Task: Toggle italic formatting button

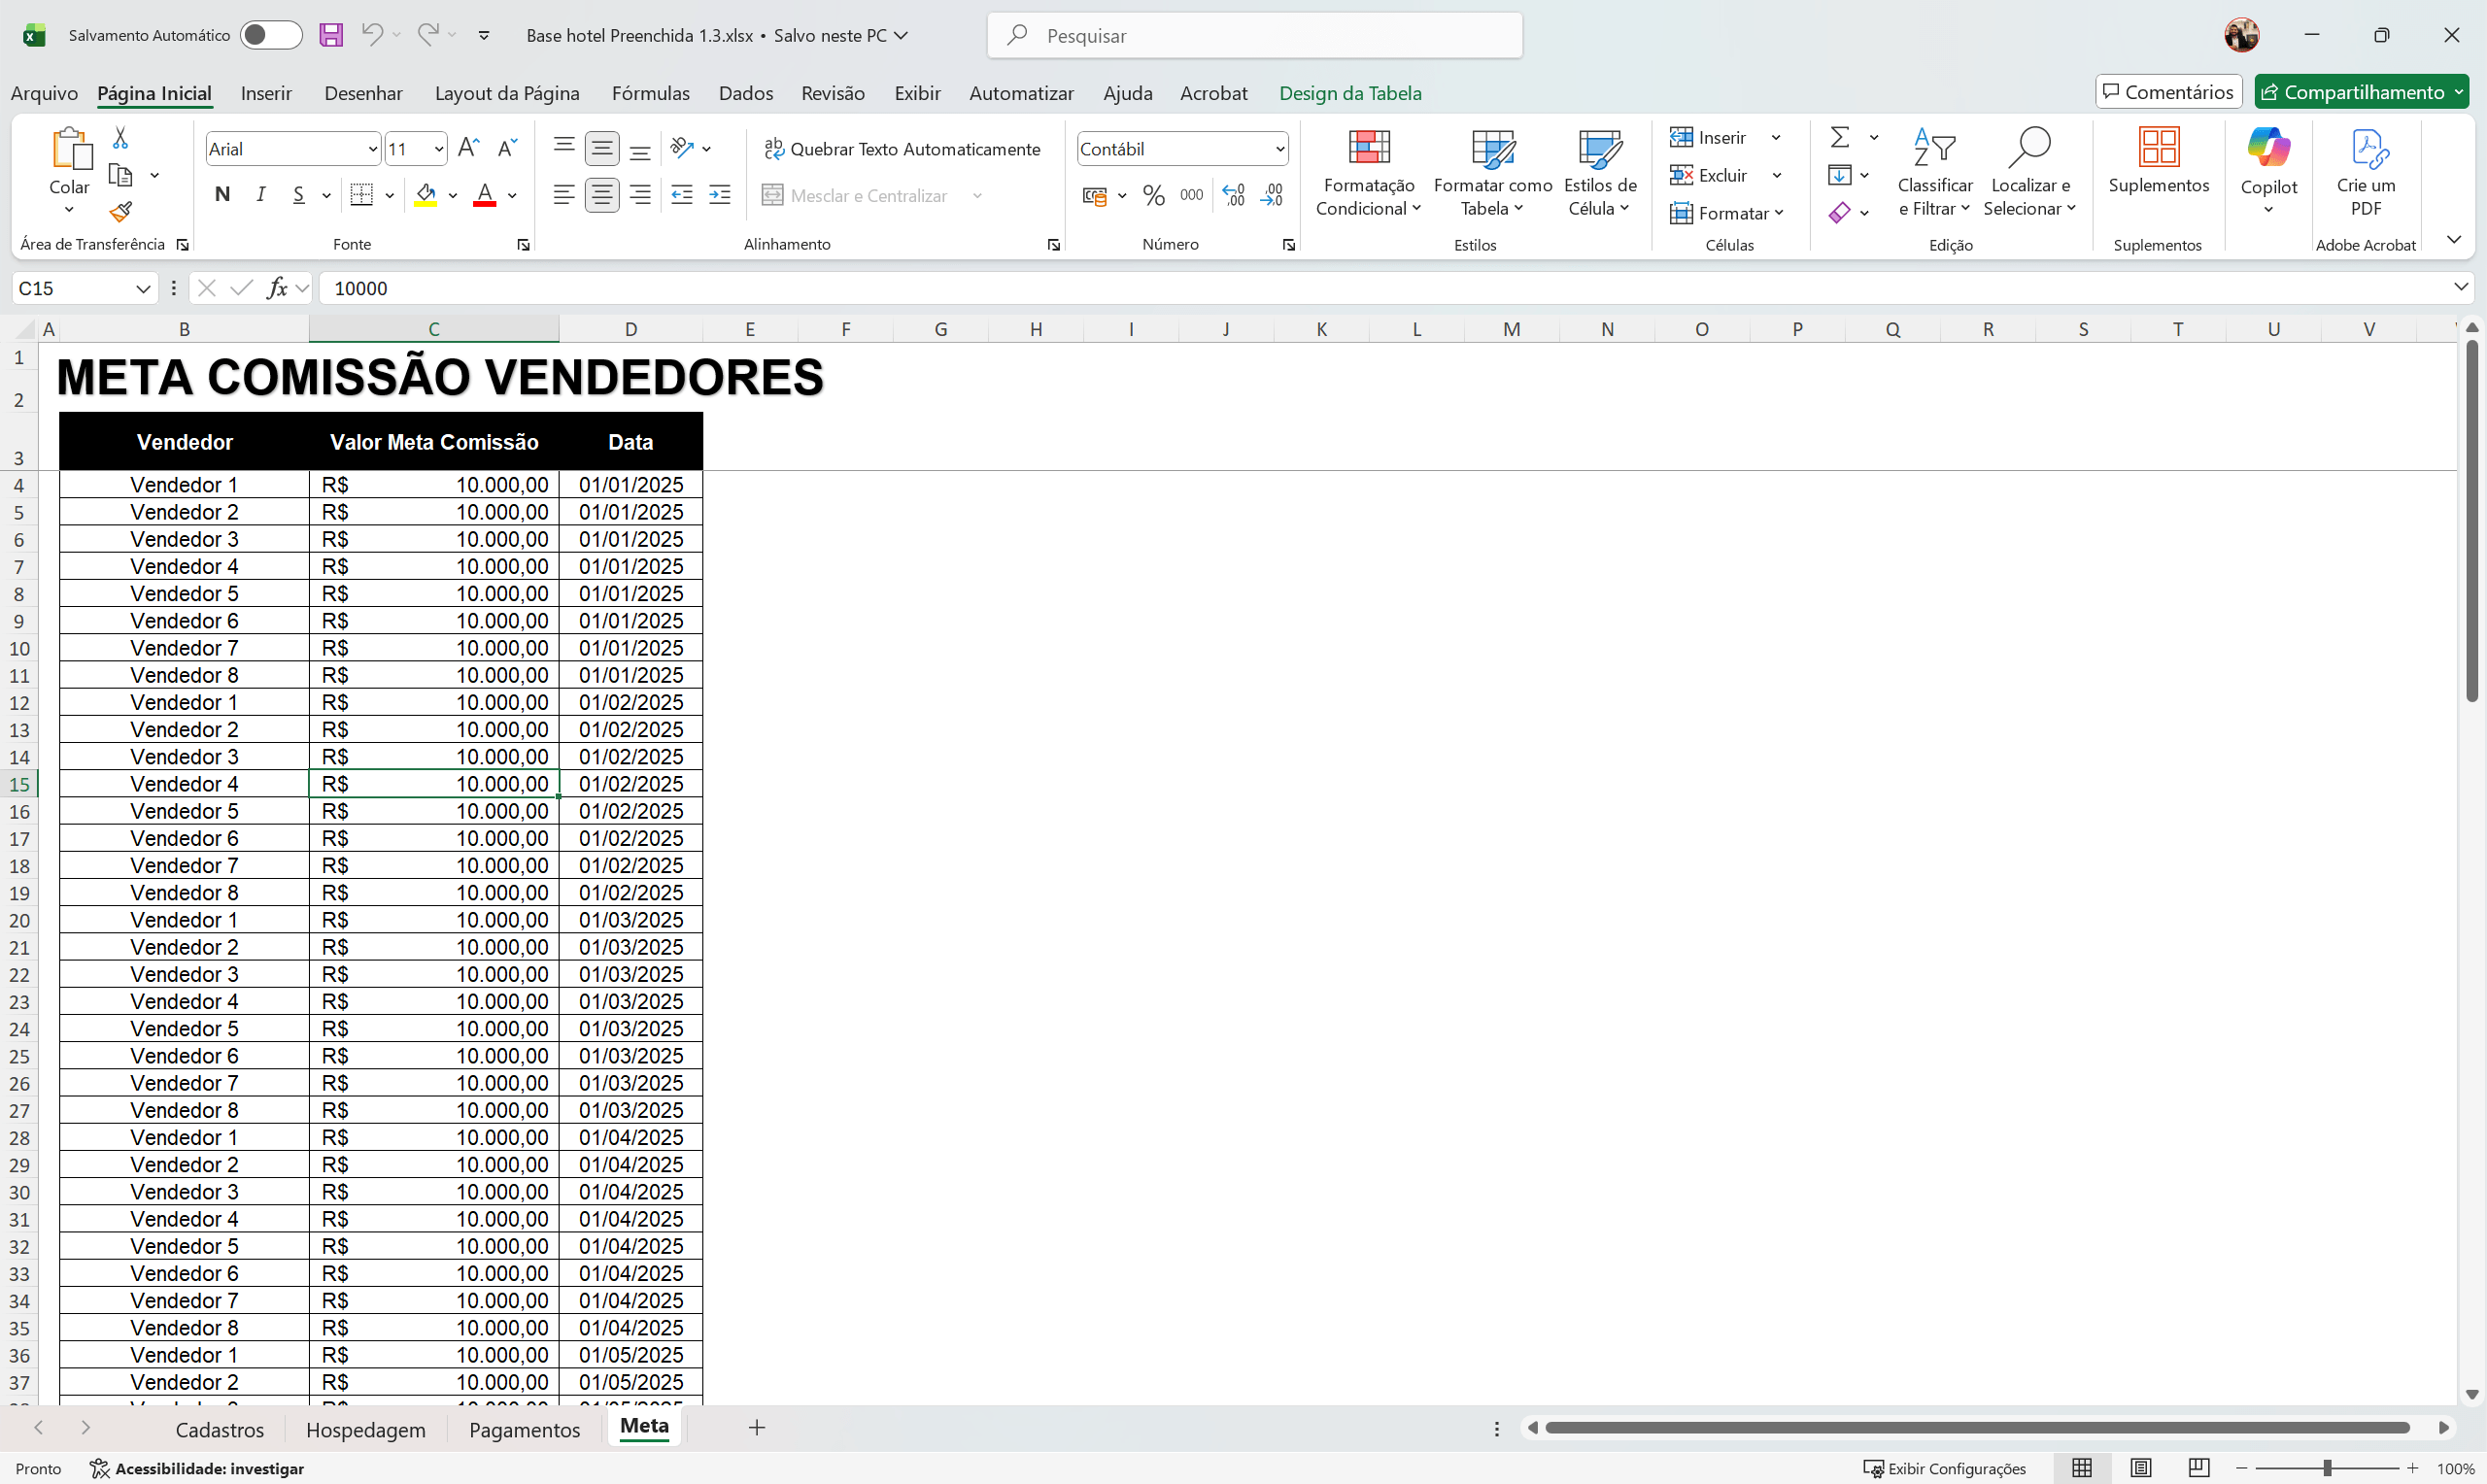Action: [x=261, y=195]
